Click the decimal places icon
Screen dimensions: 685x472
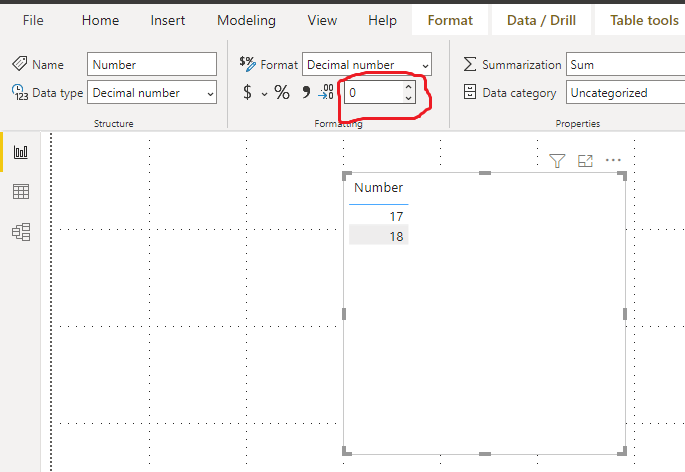326,92
